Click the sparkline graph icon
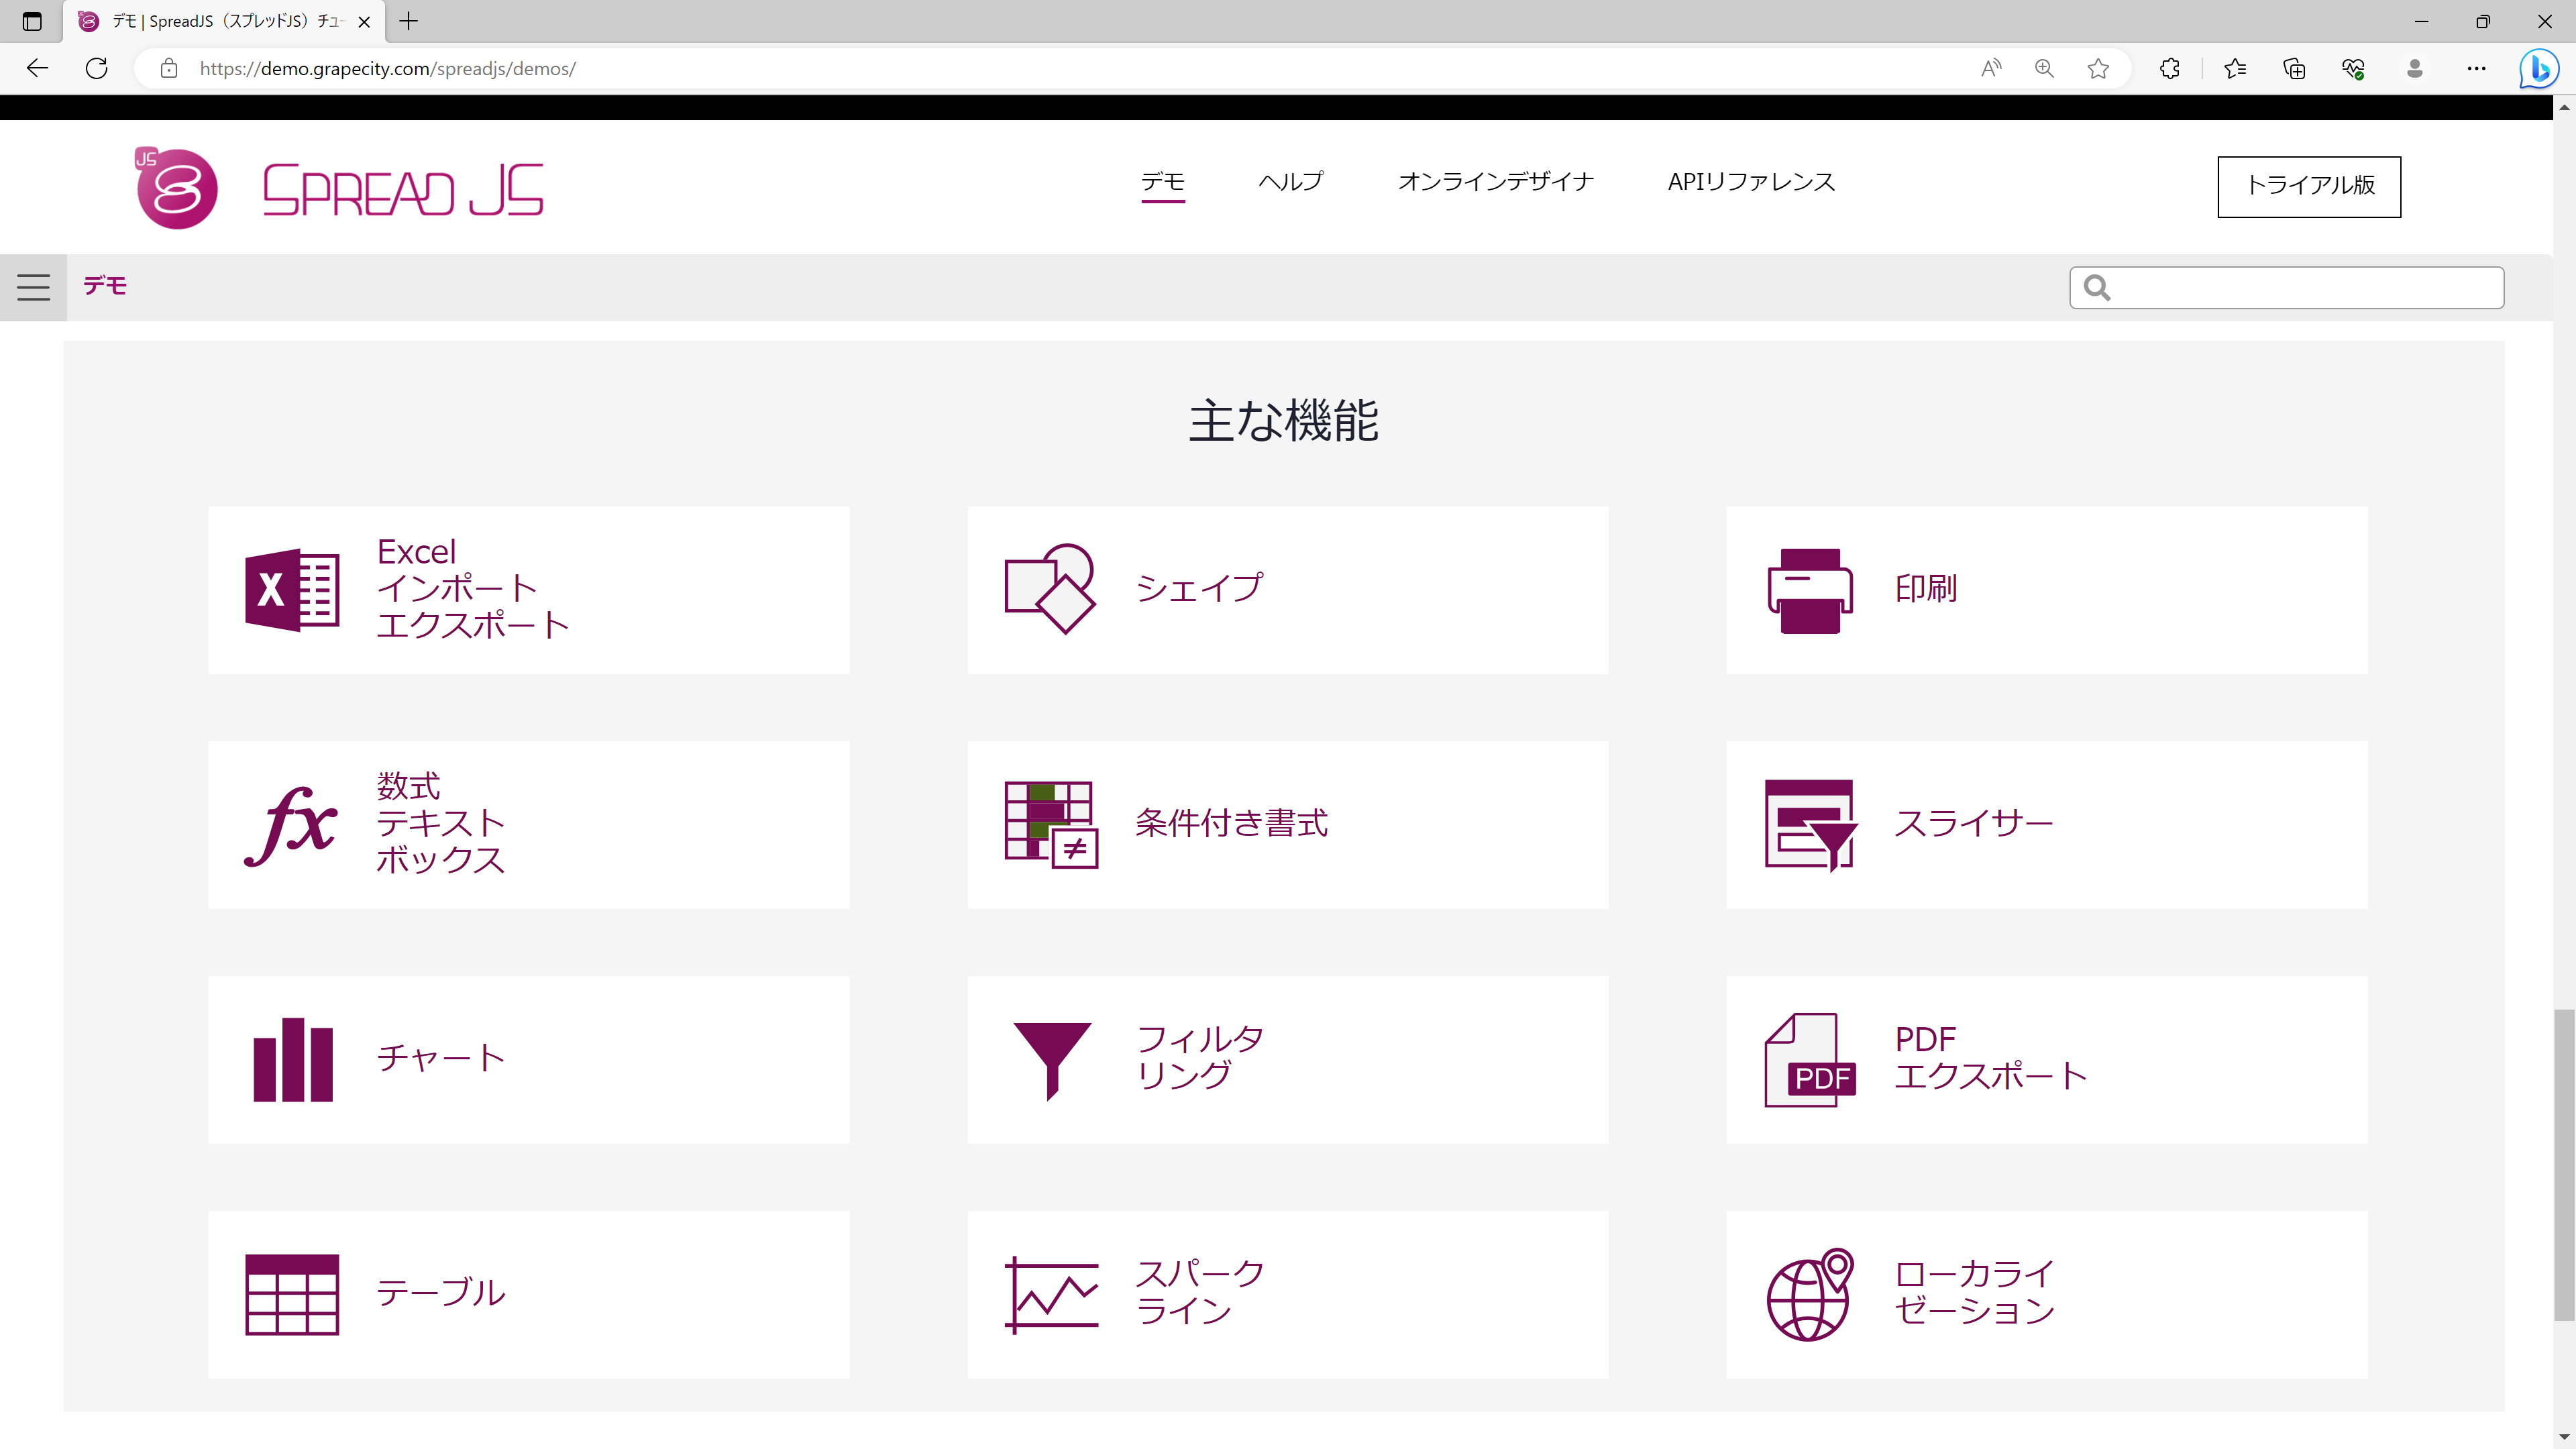The height and width of the screenshot is (1449, 2576). (1051, 1295)
